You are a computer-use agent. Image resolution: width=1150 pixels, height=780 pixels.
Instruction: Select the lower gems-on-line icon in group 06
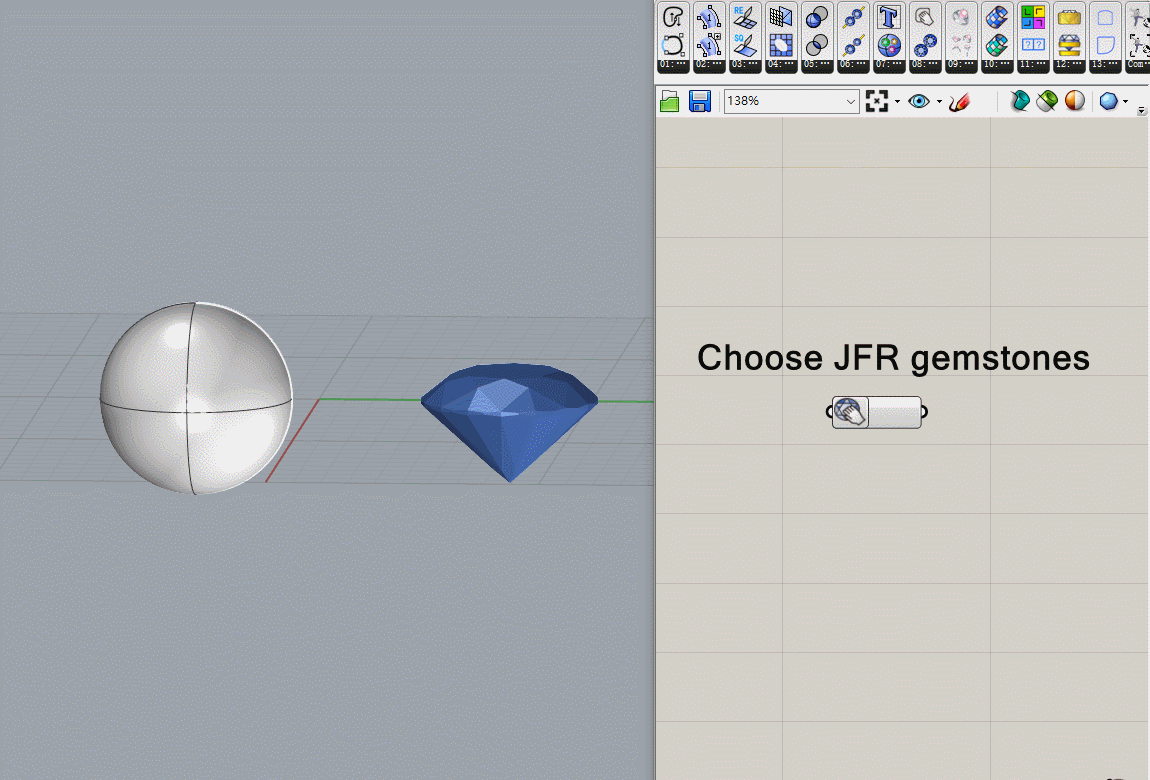pyautogui.click(x=853, y=45)
